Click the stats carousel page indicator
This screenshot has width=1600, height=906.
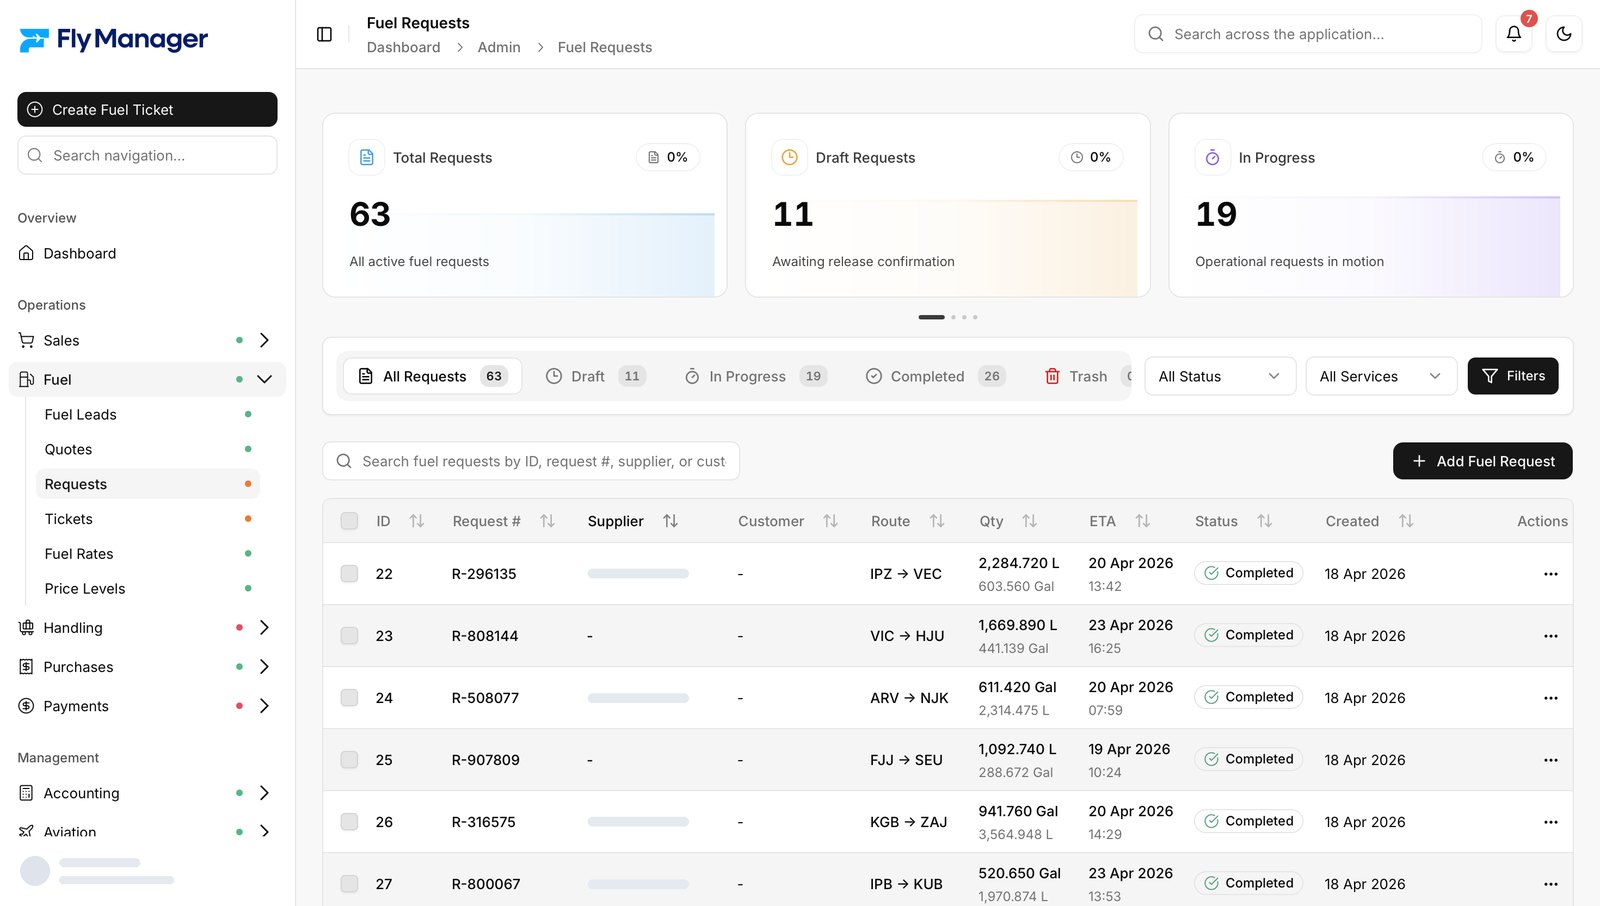coord(948,317)
